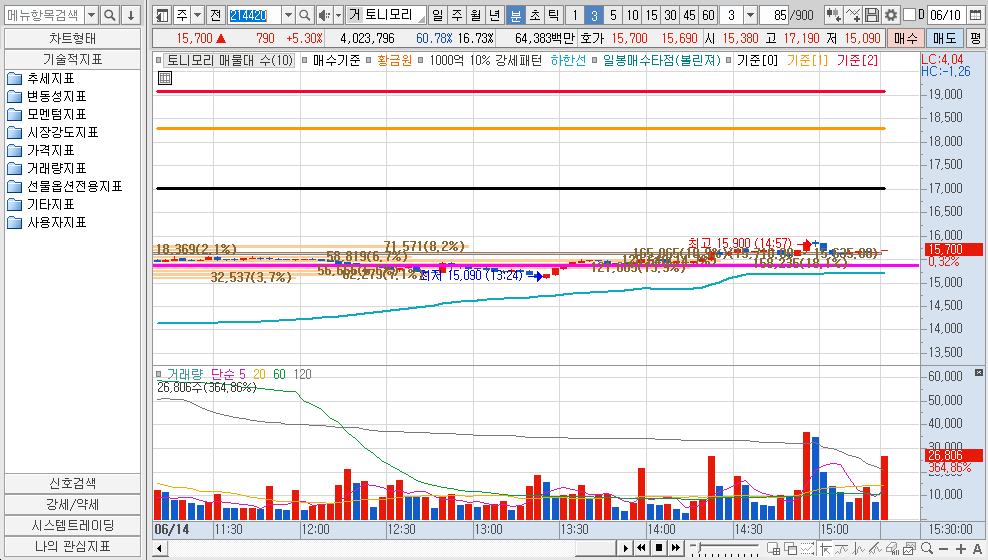Click the A text tool icon
Viewport: 988px width, 560px height.
coord(977,549)
